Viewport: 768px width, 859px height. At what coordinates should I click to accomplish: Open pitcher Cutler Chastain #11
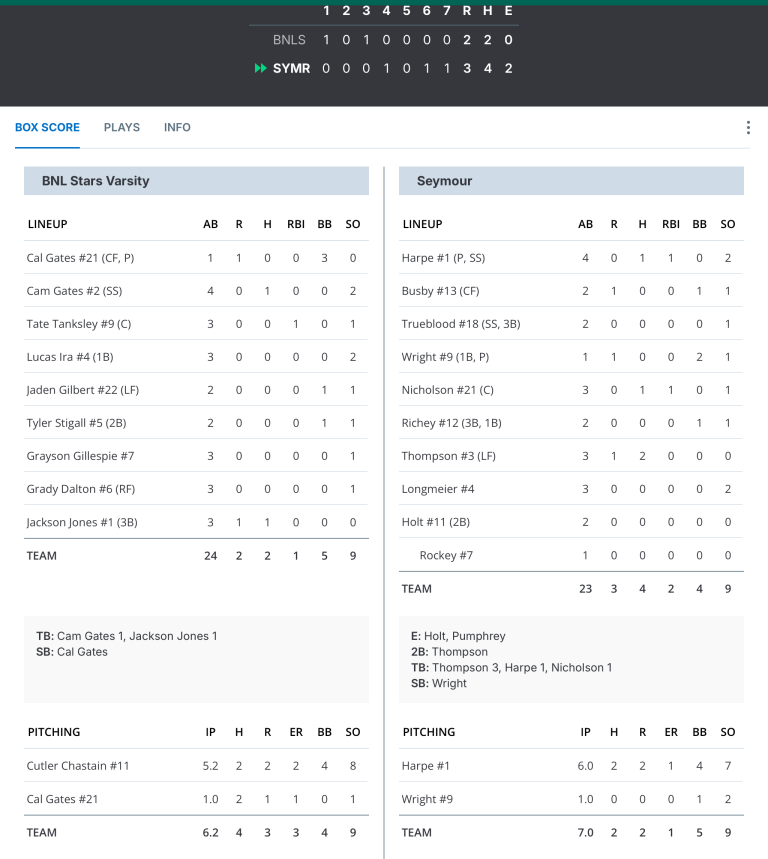78,766
